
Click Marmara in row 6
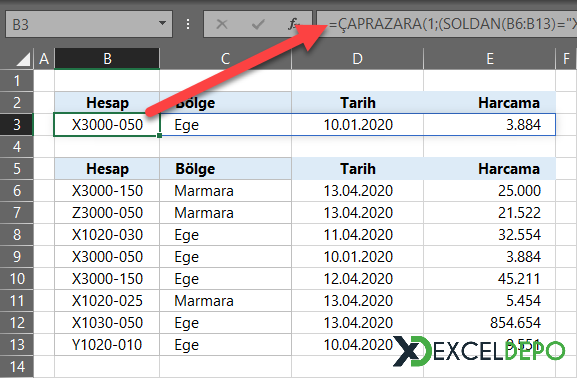(x=204, y=191)
